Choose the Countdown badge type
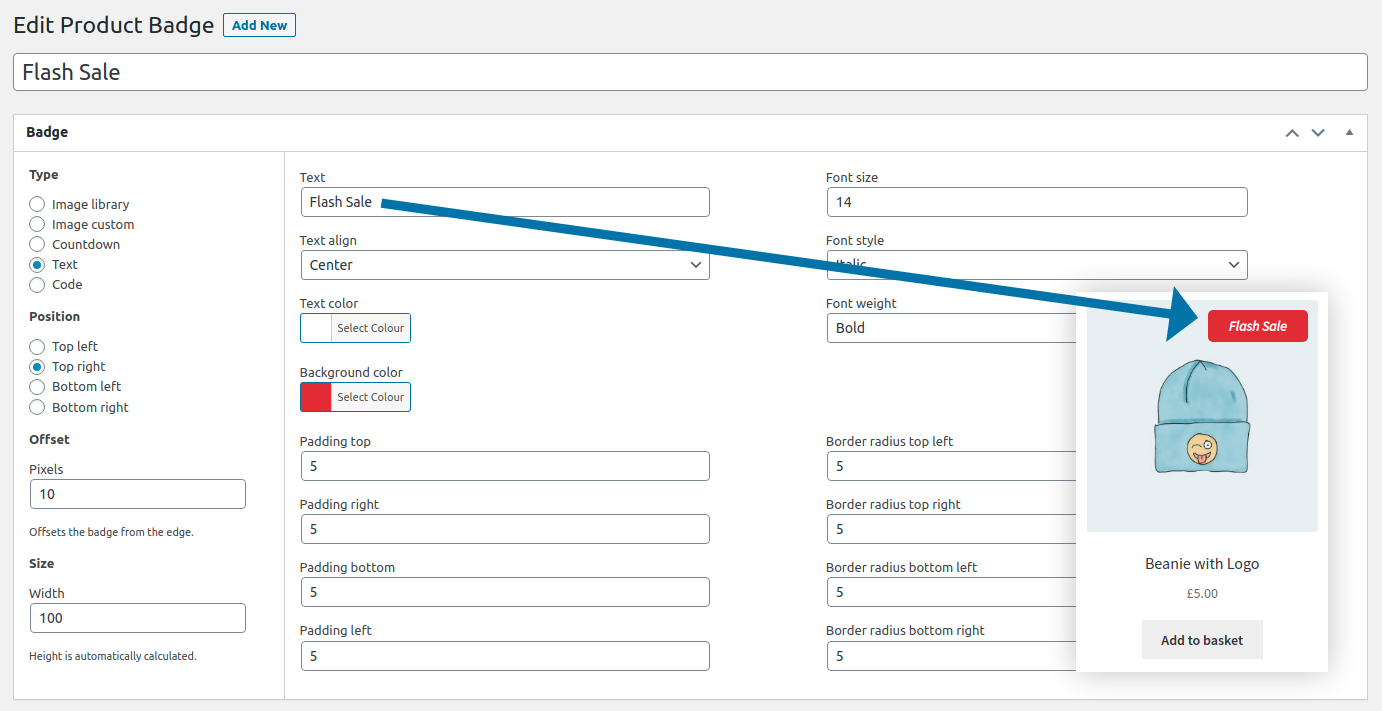Screen dimensions: 1382x711 click(x=37, y=244)
